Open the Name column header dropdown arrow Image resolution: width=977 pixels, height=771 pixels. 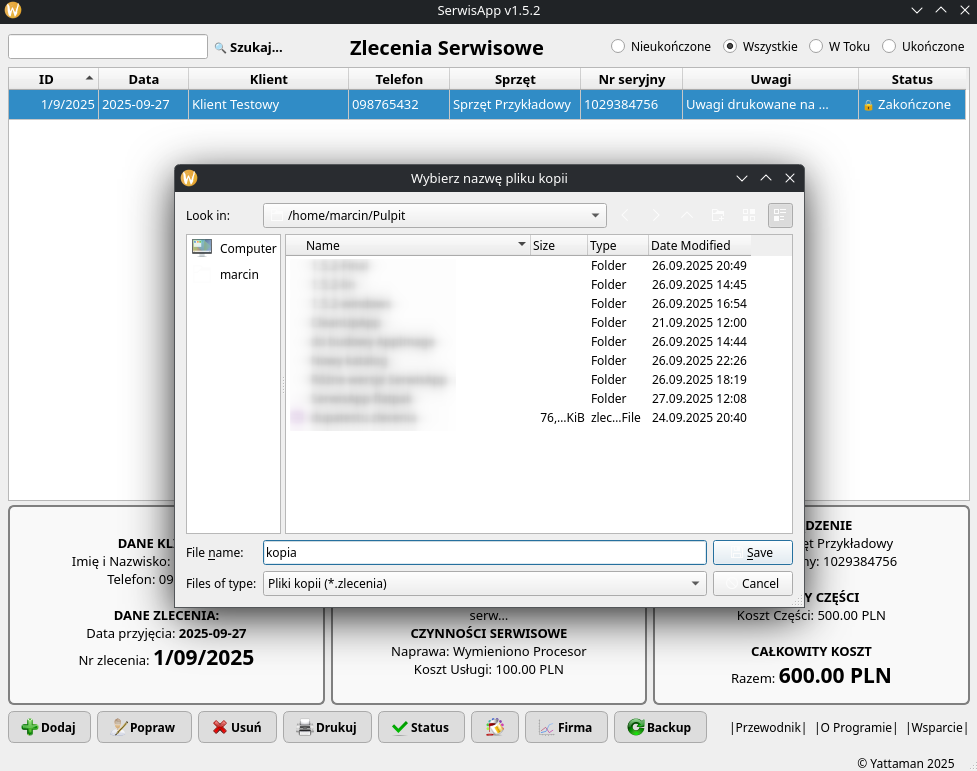pos(521,245)
